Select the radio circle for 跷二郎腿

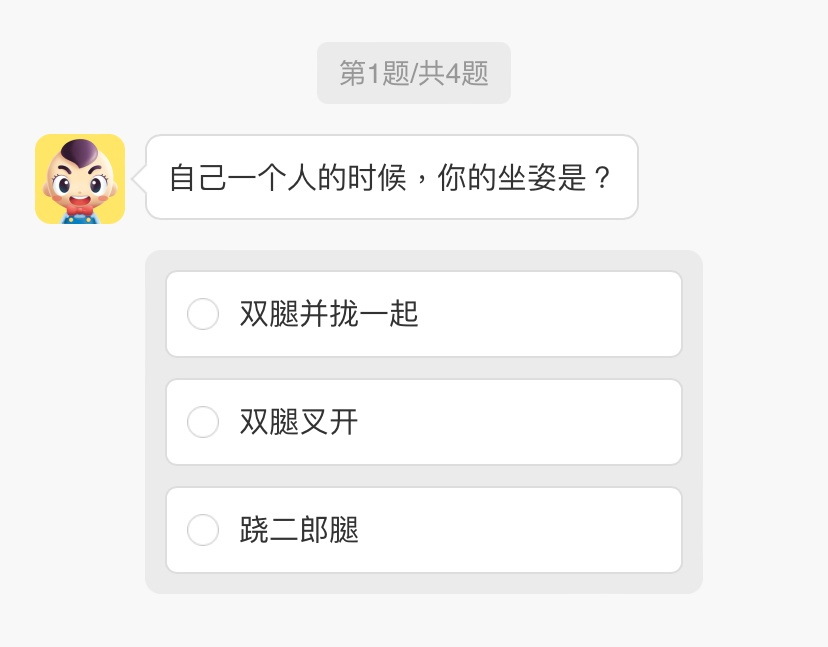point(203,530)
